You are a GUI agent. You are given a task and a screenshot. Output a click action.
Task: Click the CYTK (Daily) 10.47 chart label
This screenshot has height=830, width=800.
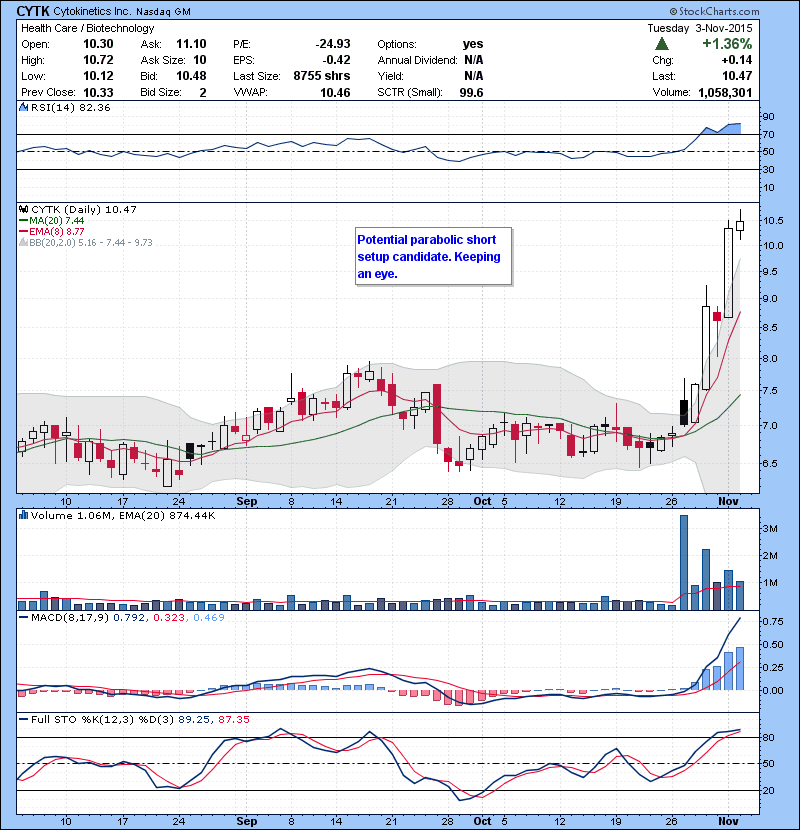pos(84,210)
